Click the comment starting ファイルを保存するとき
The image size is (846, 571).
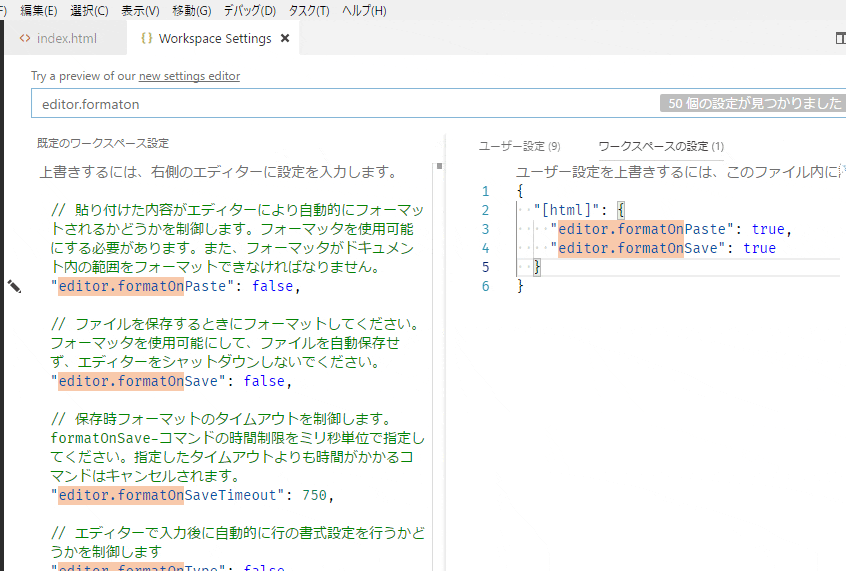click(x=235, y=343)
